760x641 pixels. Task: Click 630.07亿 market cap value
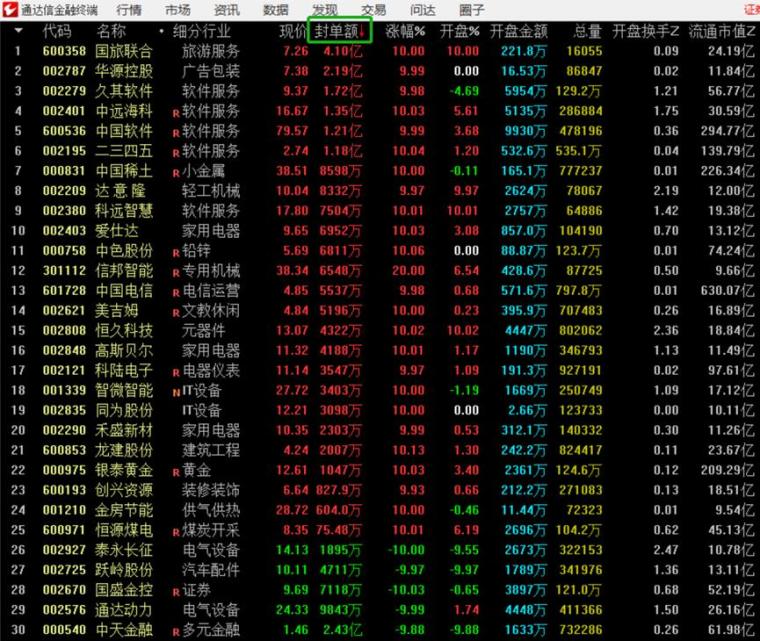tap(728, 290)
